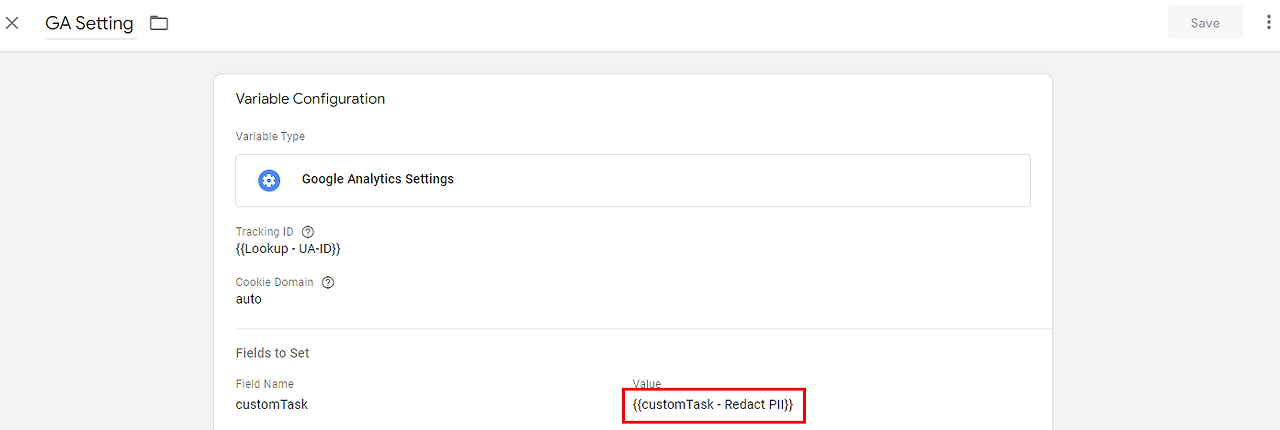This screenshot has width=1280, height=430.
Task: Click the GA Setting variable name field
Action: tap(89, 24)
